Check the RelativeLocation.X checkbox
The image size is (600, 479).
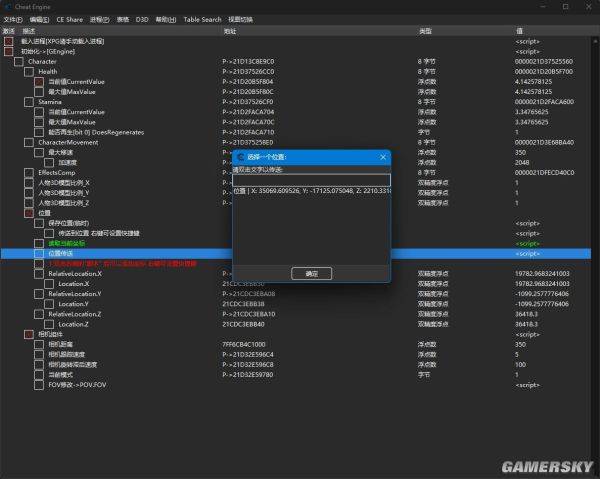click(x=39, y=274)
